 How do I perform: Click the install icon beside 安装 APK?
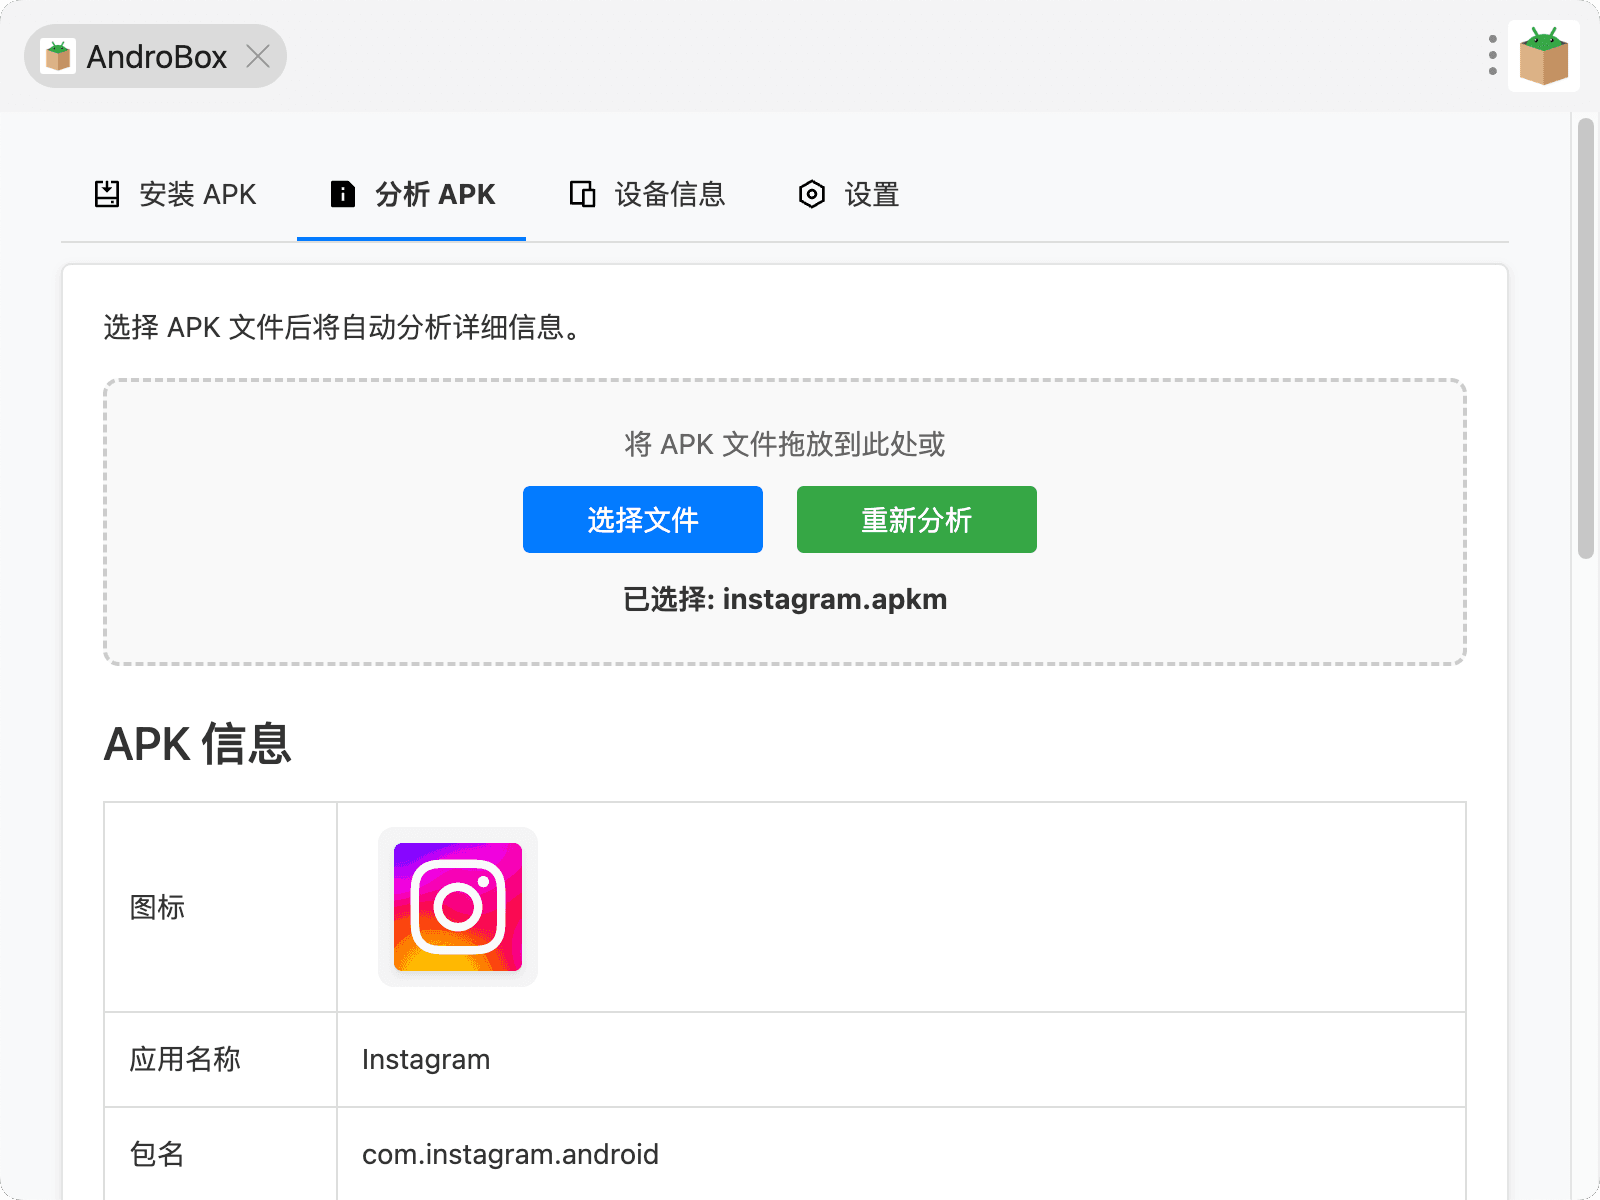(107, 194)
